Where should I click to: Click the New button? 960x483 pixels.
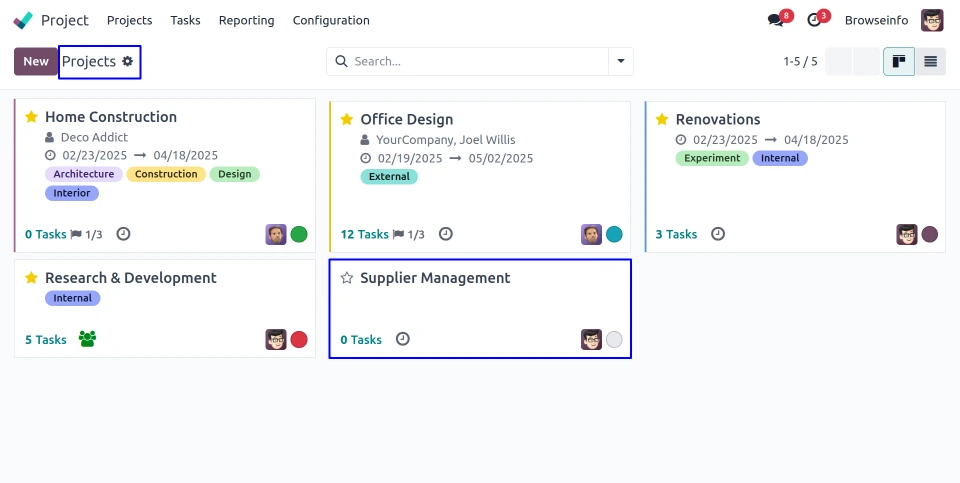point(36,62)
